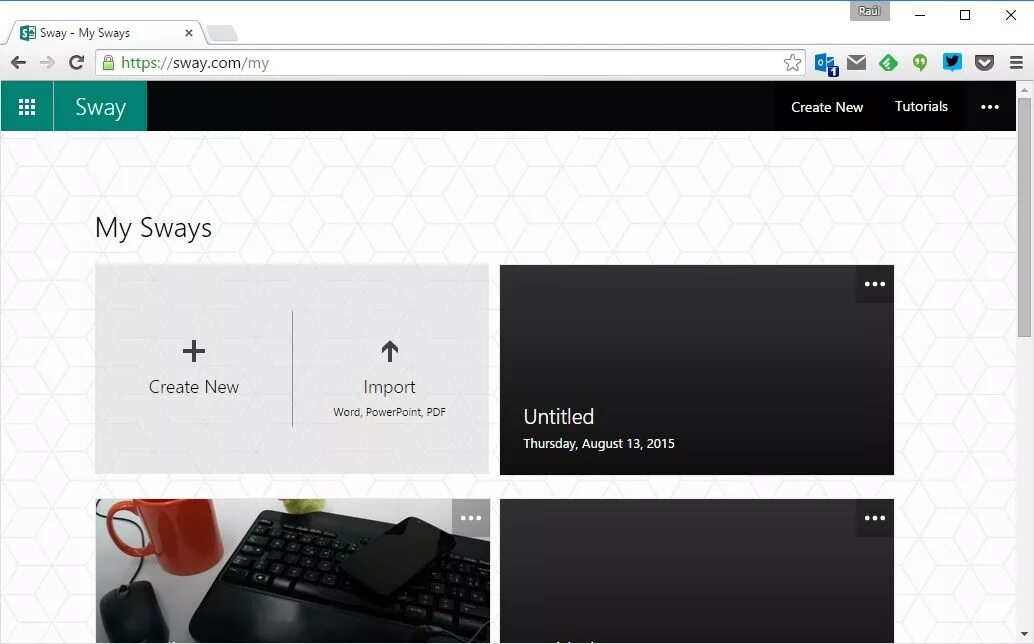Open the header more options ellipsis

point(990,107)
